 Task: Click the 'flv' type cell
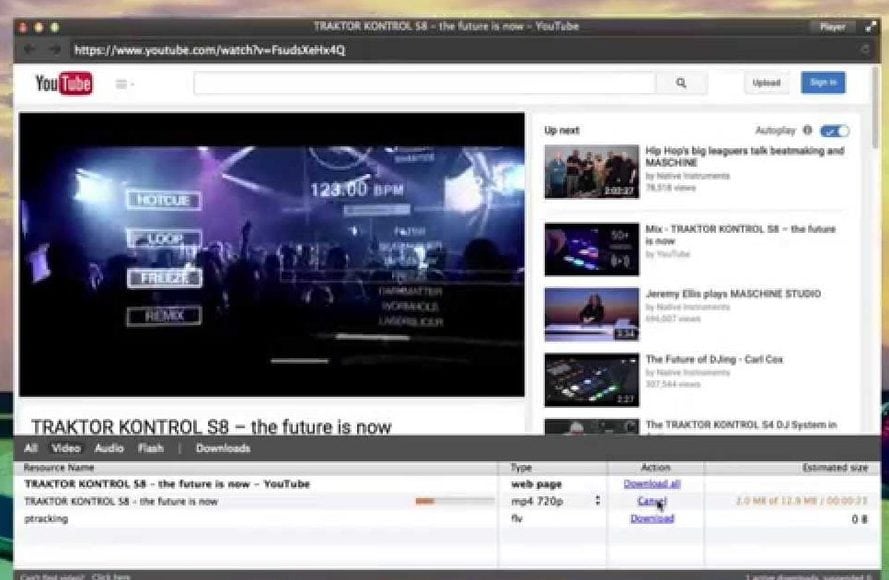click(x=517, y=519)
